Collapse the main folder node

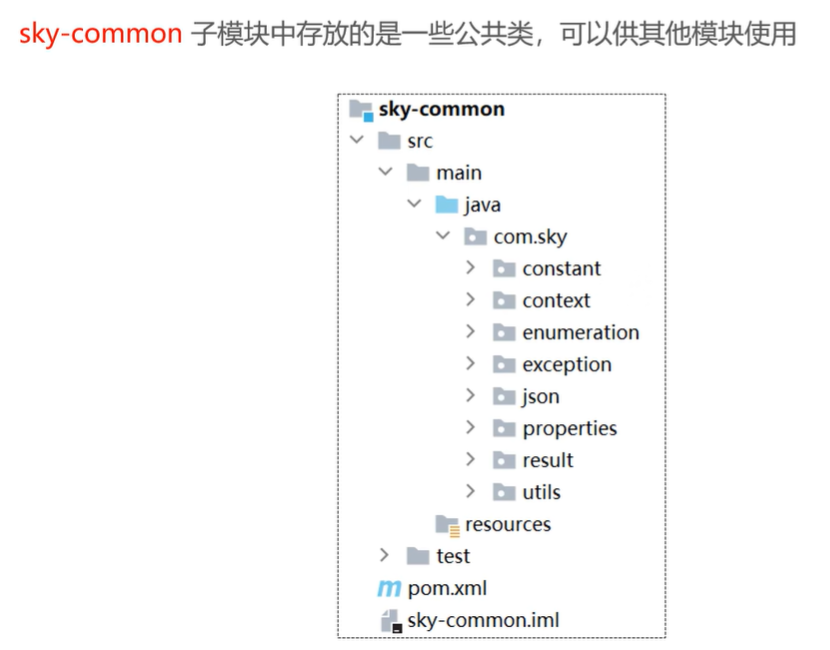click(386, 172)
